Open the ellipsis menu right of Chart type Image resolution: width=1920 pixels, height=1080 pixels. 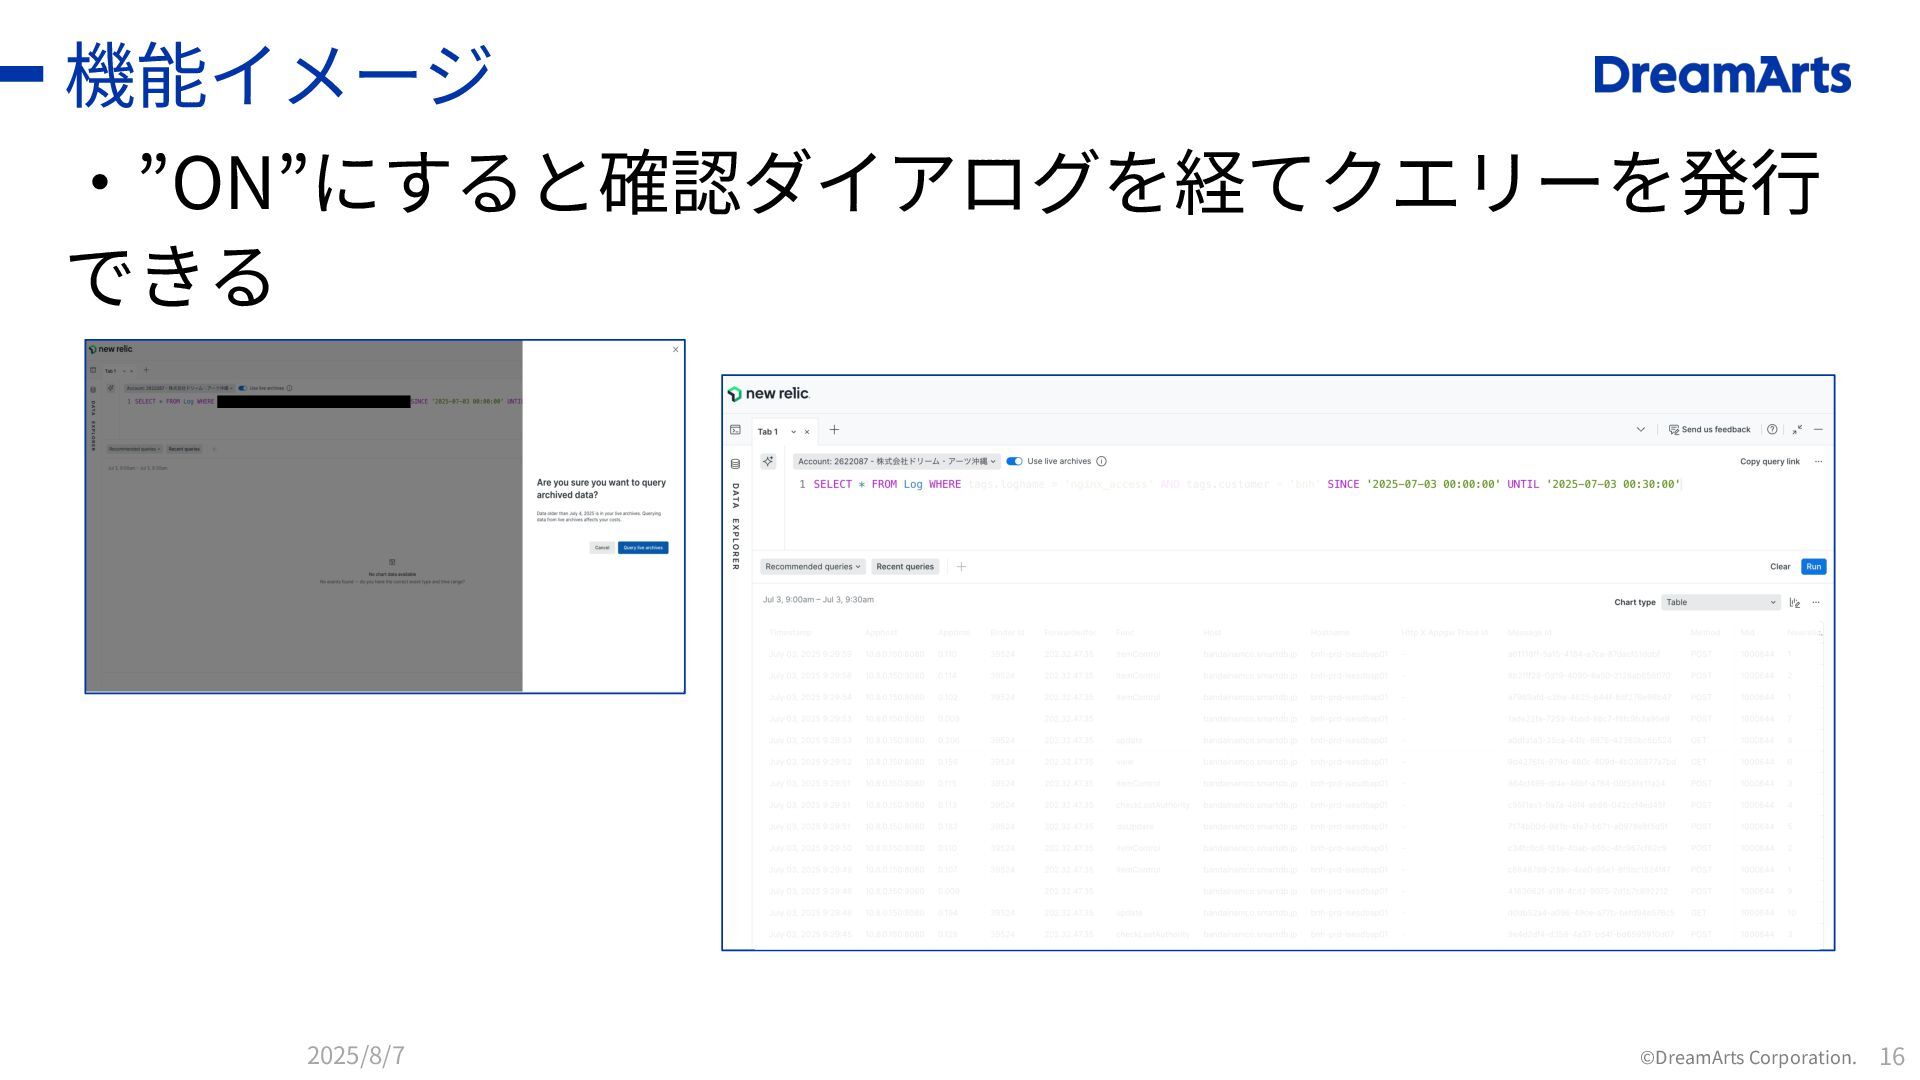1816,603
